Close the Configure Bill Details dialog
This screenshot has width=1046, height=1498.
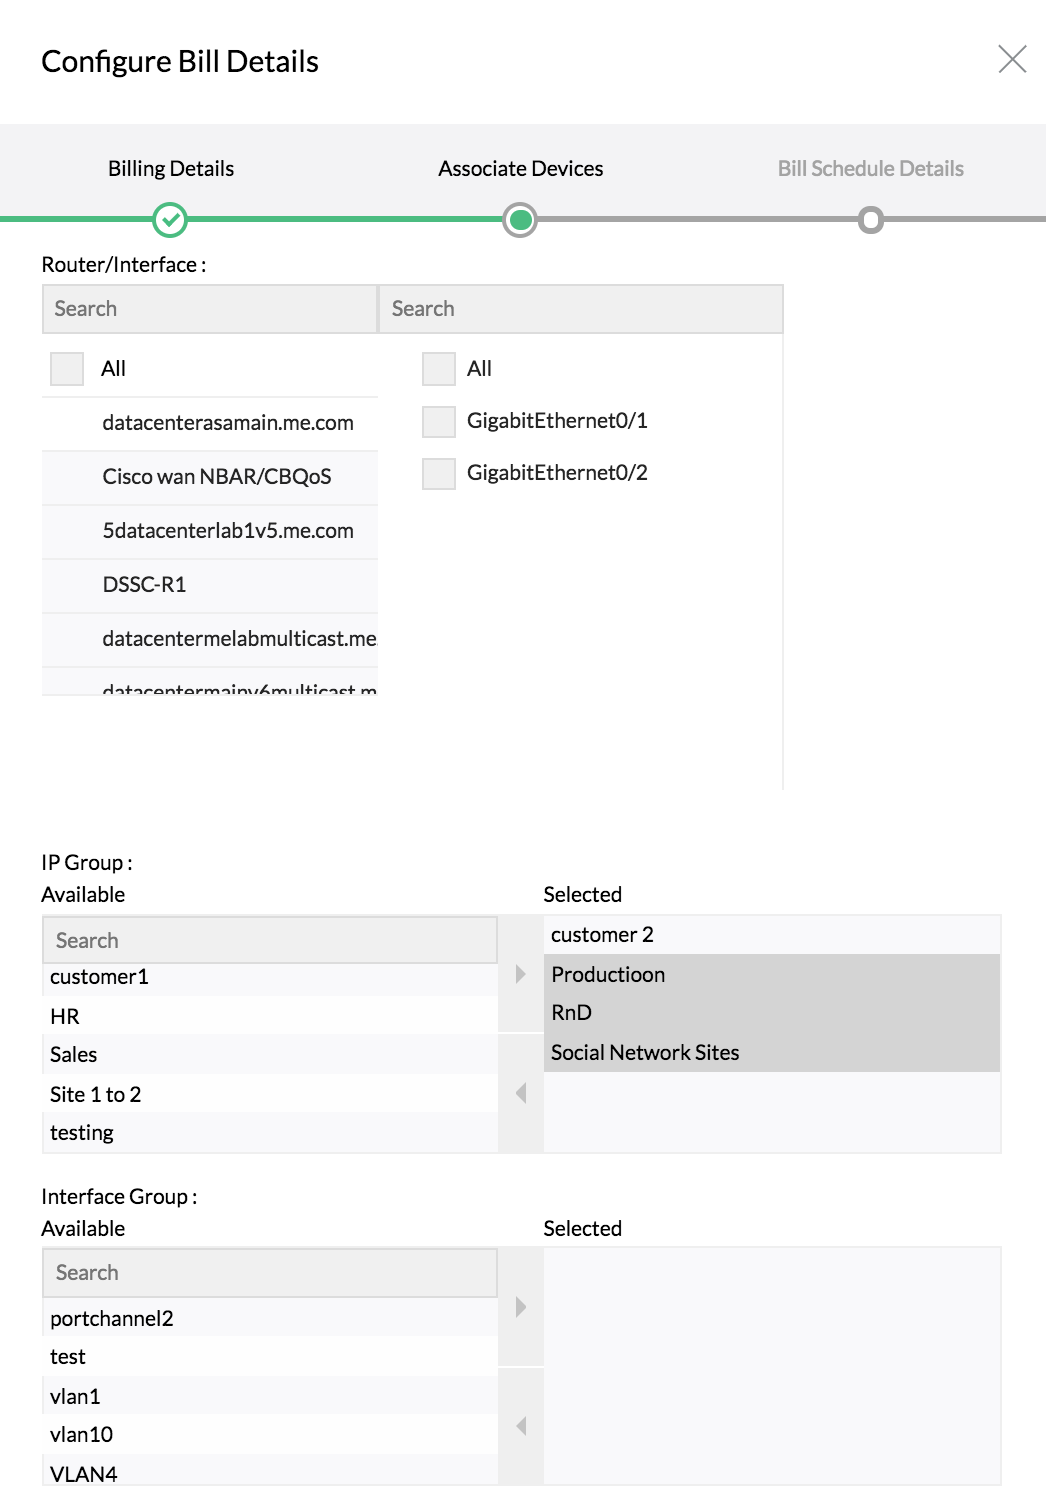(1012, 60)
